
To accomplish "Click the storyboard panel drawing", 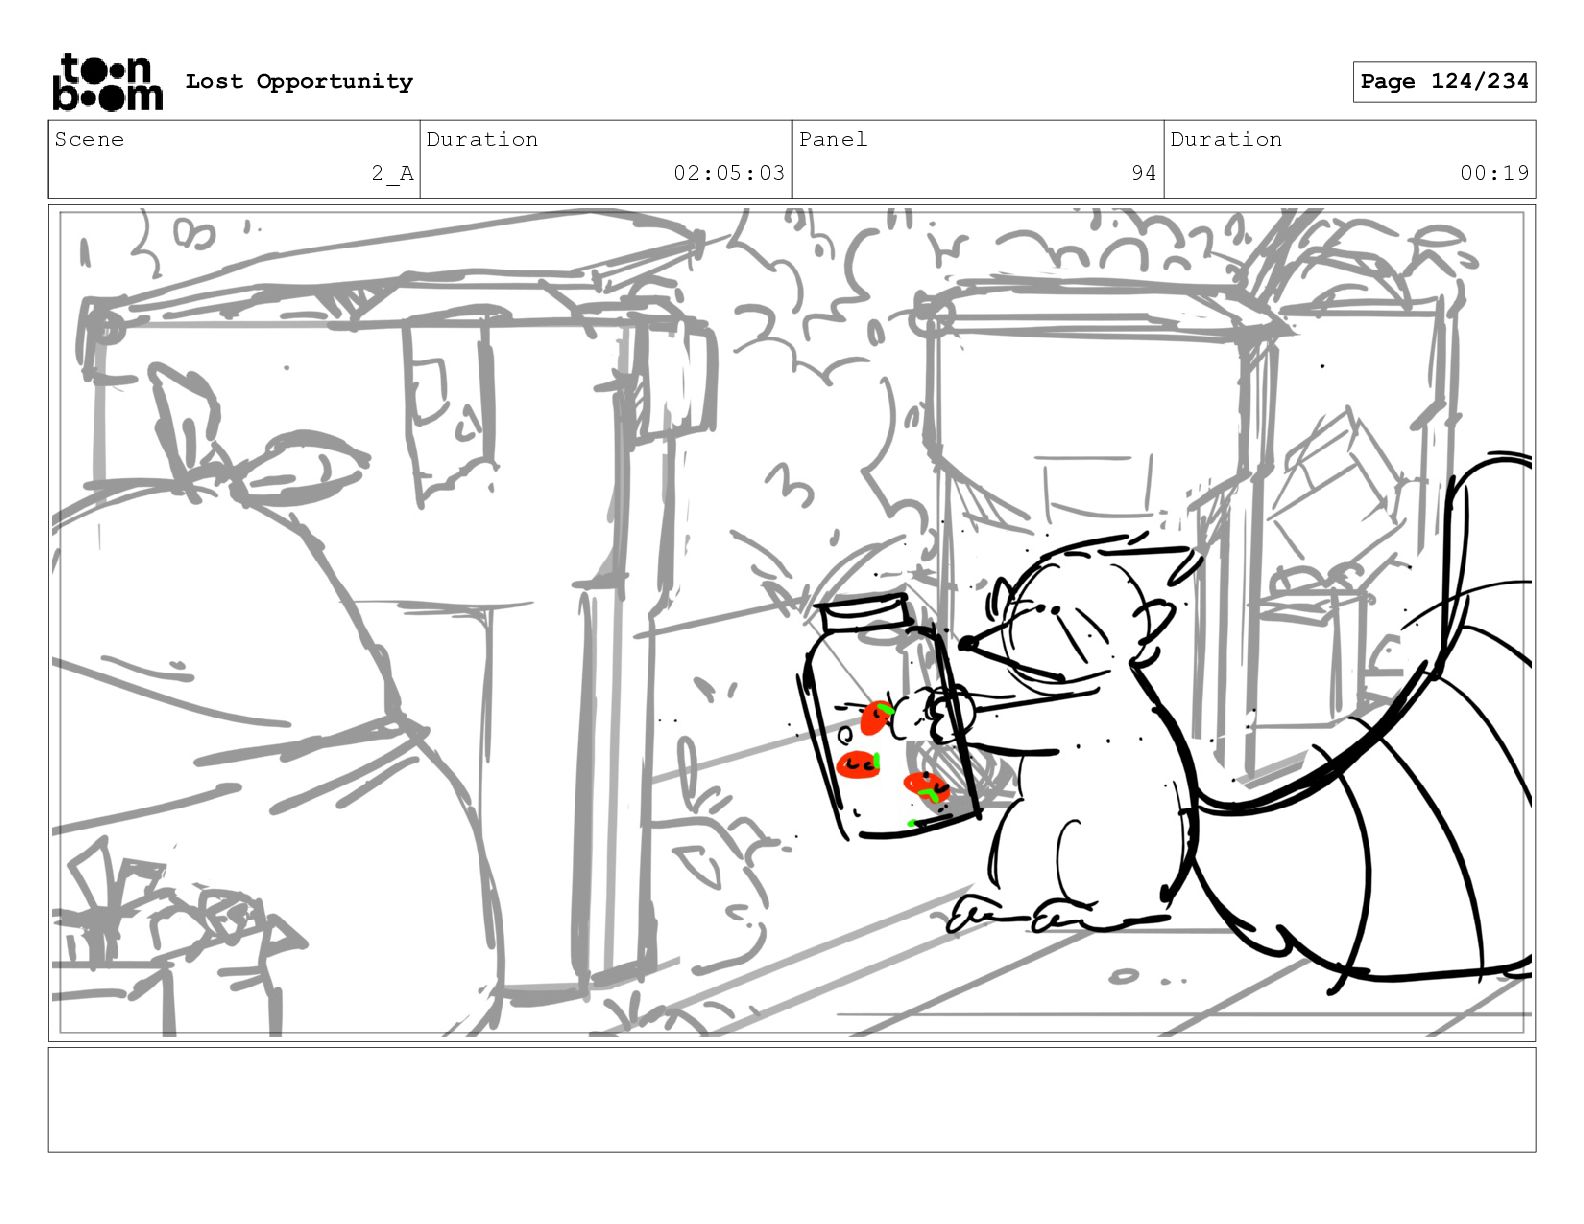I will pyautogui.click(x=792, y=623).
